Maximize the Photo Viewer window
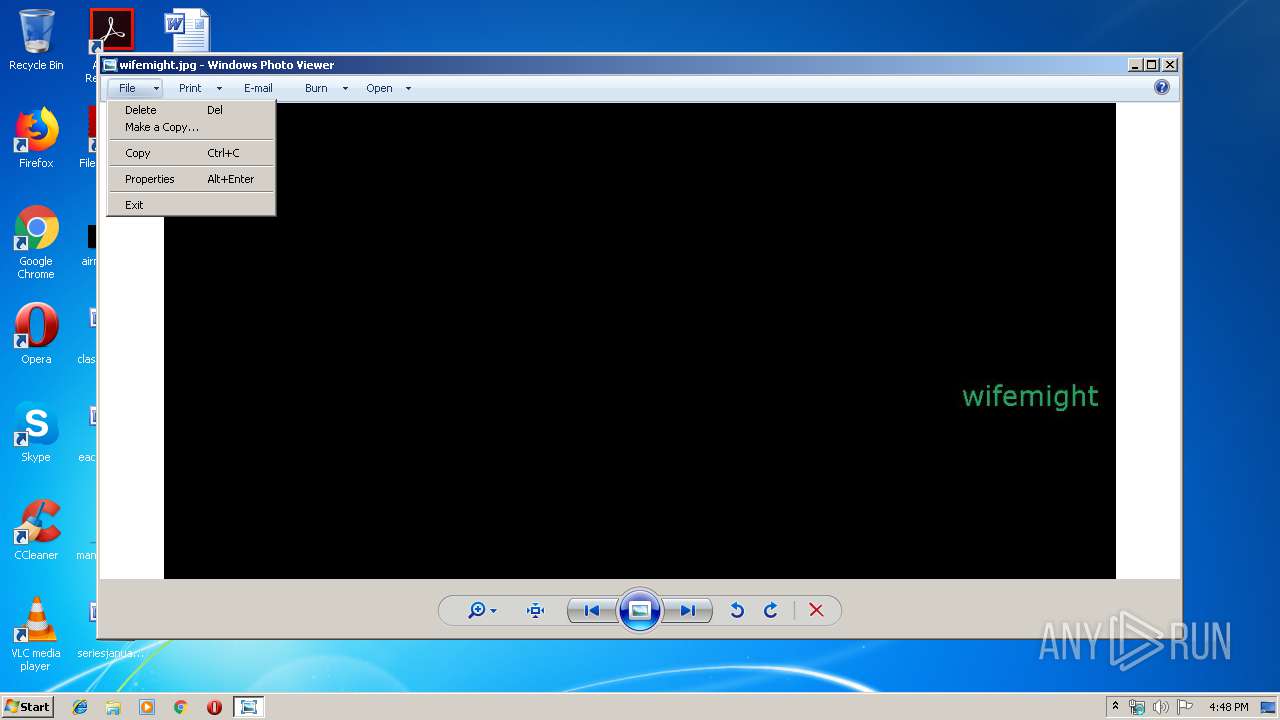 pyautogui.click(x=1151, y=65)
